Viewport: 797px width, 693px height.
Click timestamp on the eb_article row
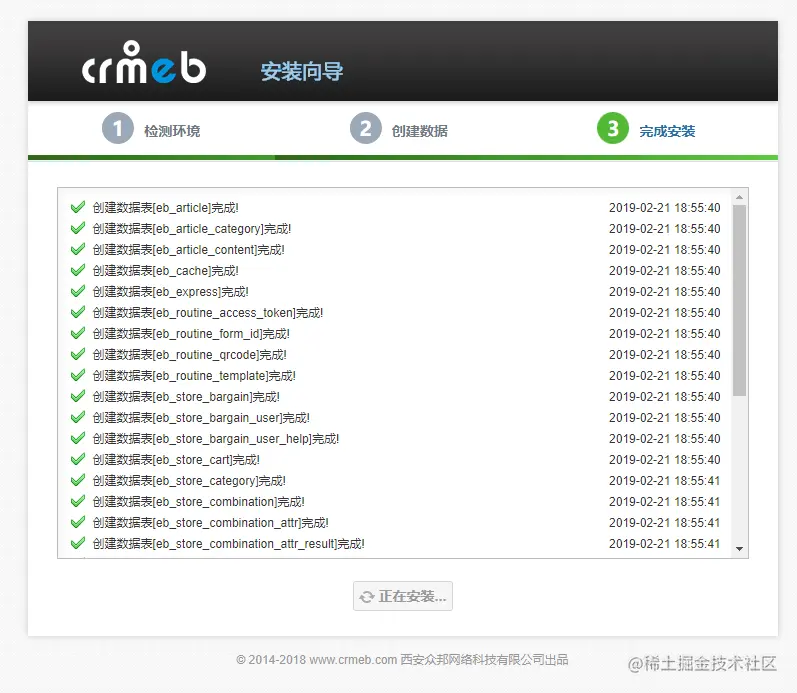click(664, 207)
